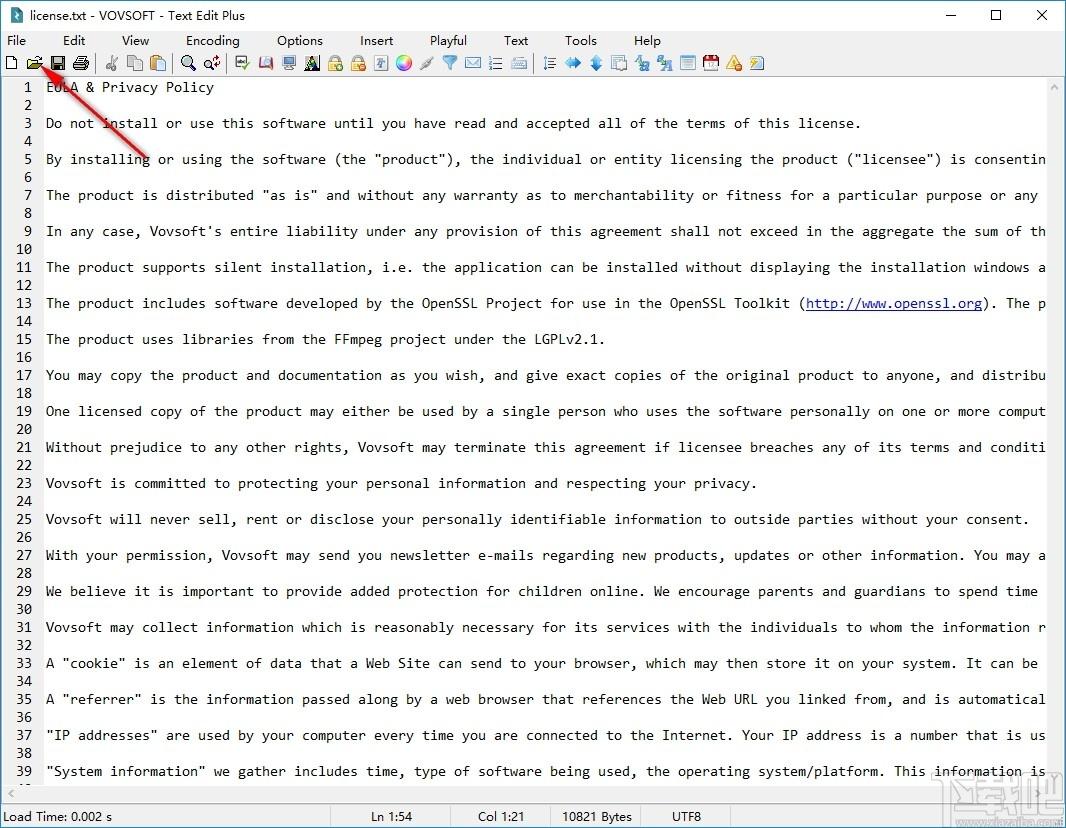1066x828 pixels.
Task: Click the yellow warning triangle icon
Action: 734,63
